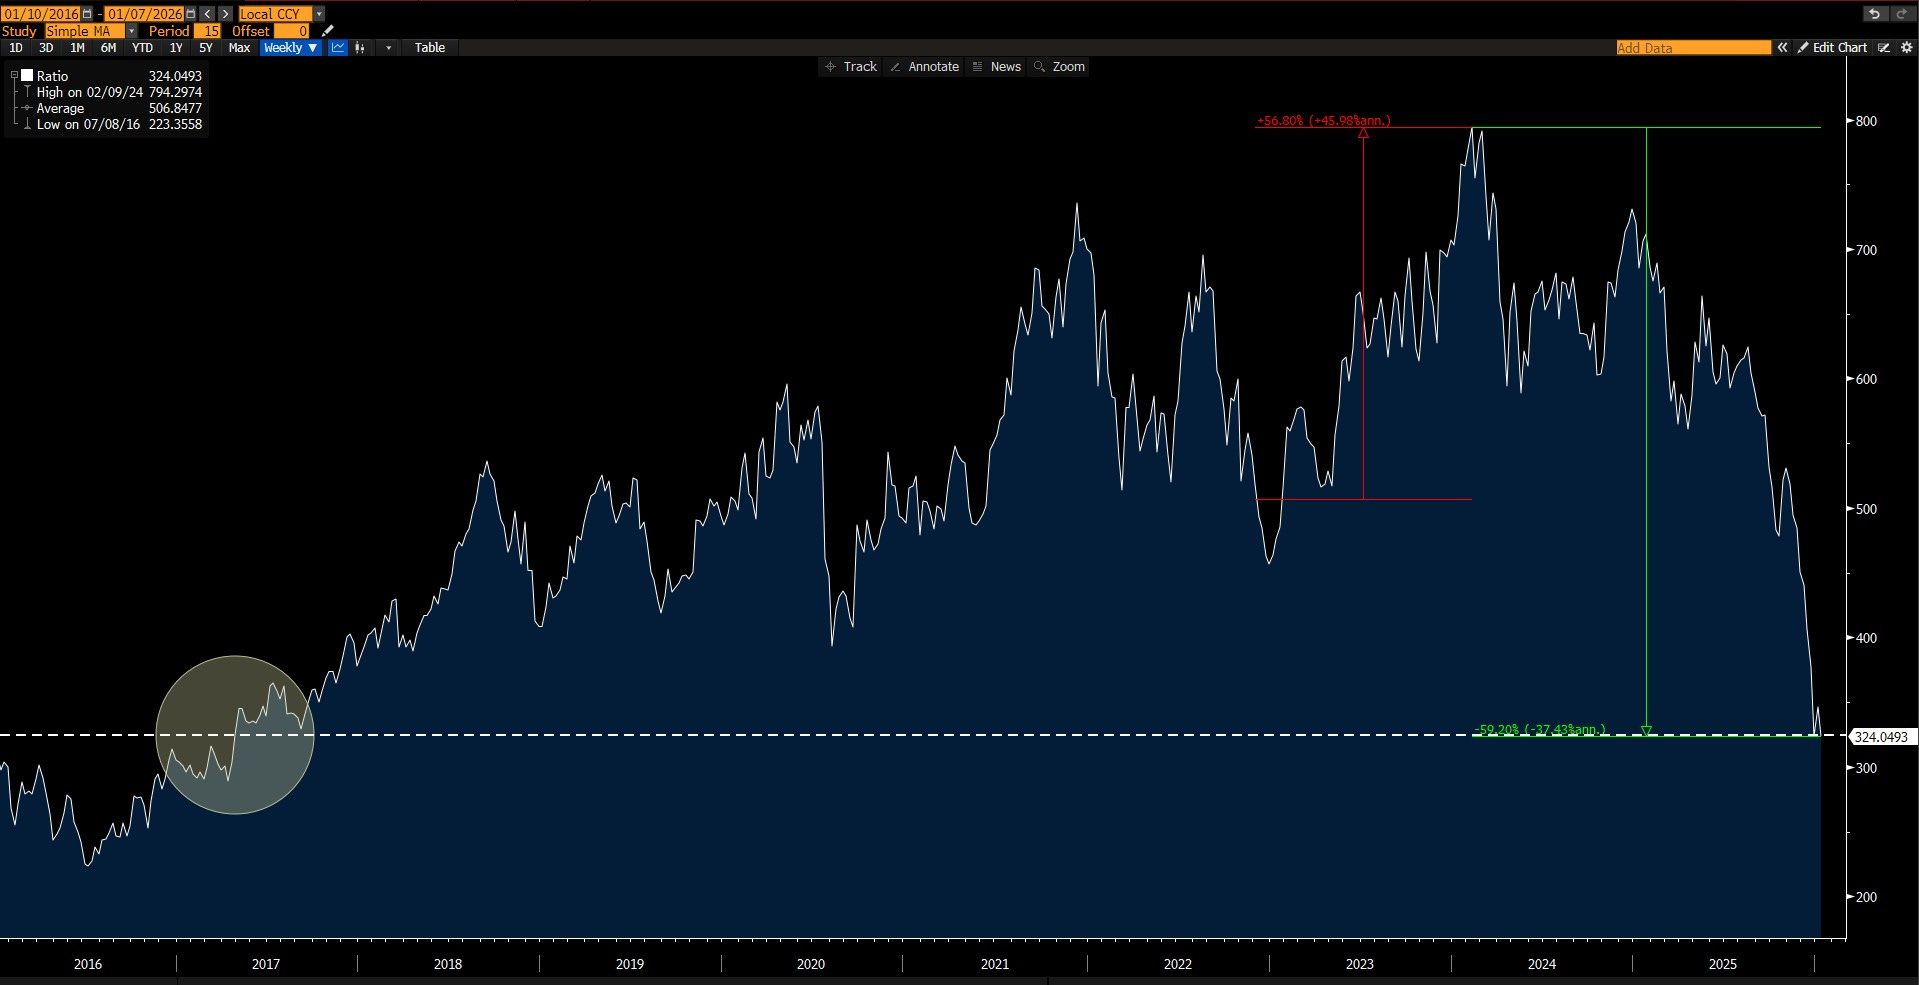
Task: Open the Local CCY currency dropdown
Action: pos(319,14)
